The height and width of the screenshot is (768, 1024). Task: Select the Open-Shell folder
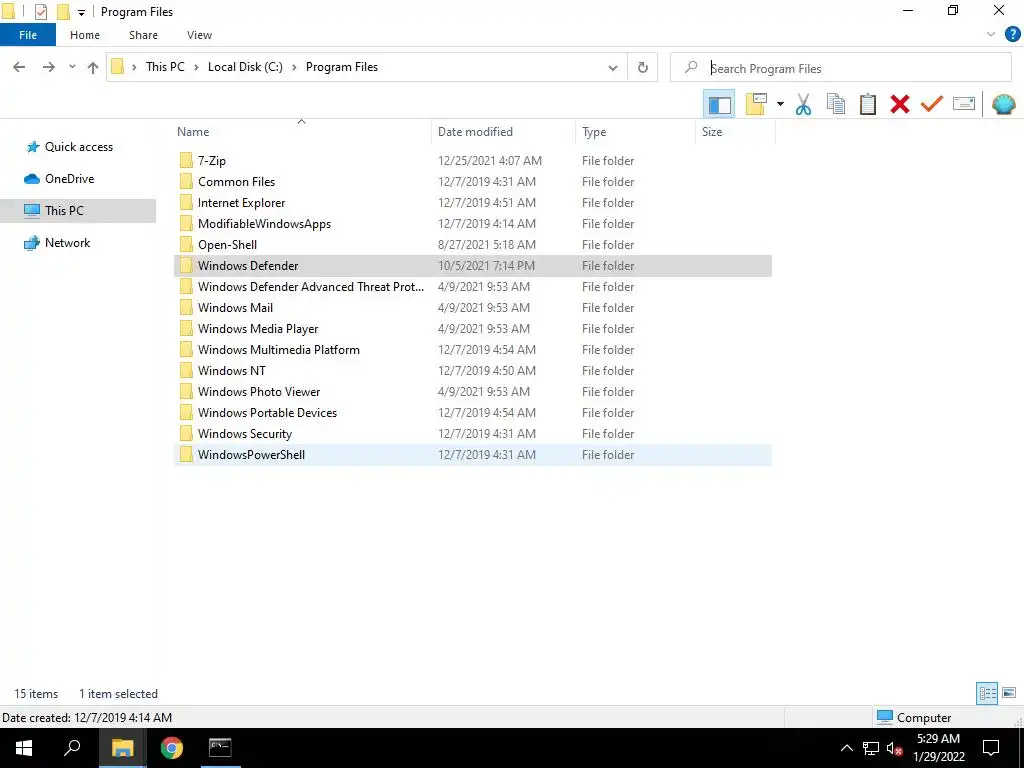[x=473, y=245]
